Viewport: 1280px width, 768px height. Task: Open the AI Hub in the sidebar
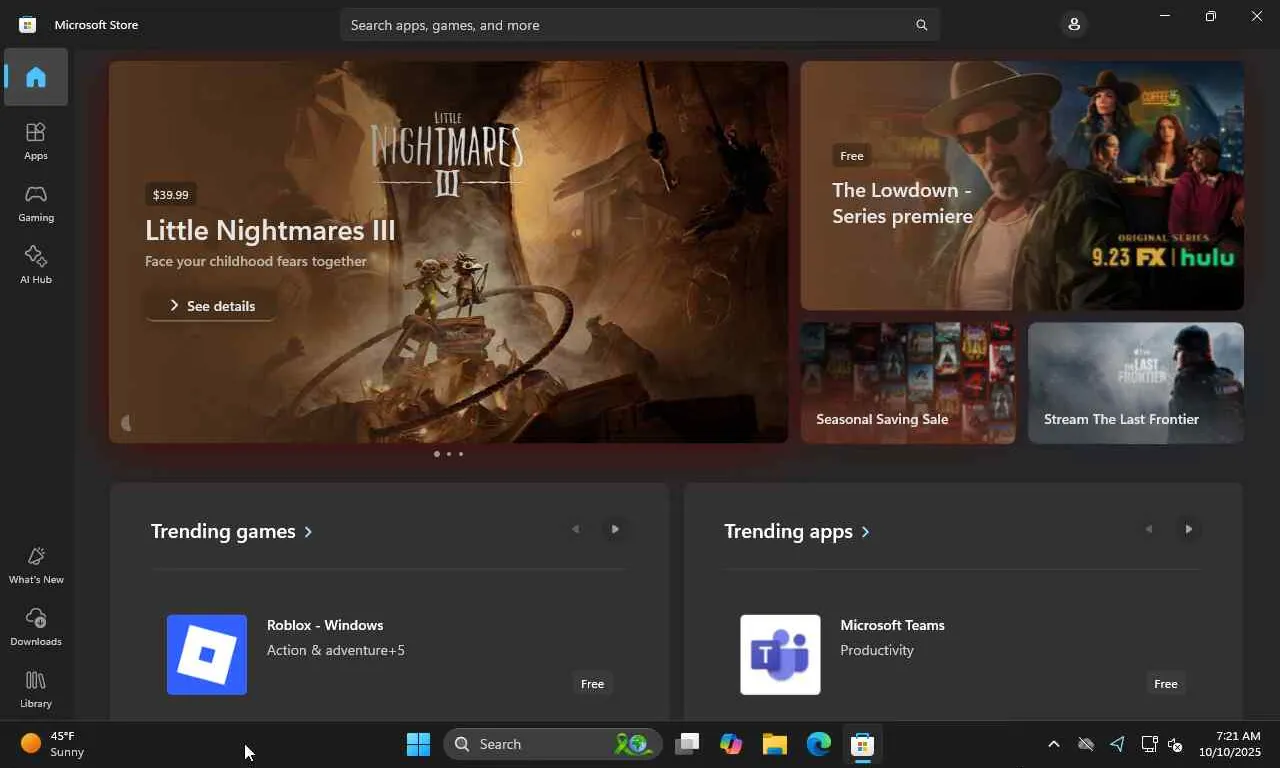[x=36, y=265]
